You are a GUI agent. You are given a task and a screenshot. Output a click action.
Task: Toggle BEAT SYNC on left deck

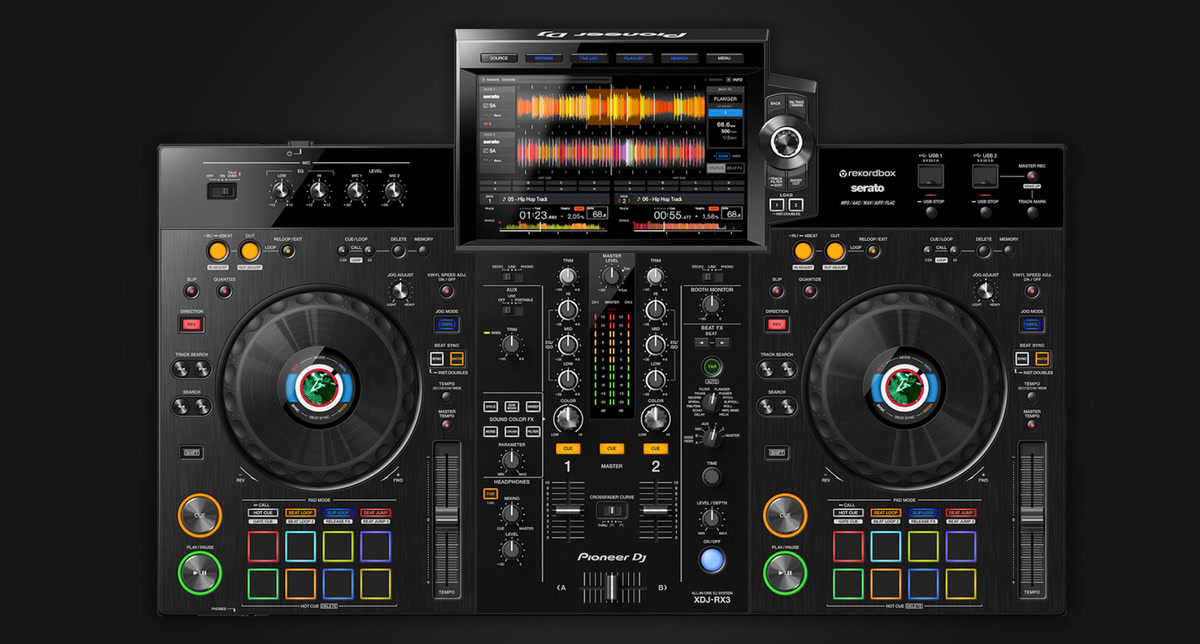(439, 358)
